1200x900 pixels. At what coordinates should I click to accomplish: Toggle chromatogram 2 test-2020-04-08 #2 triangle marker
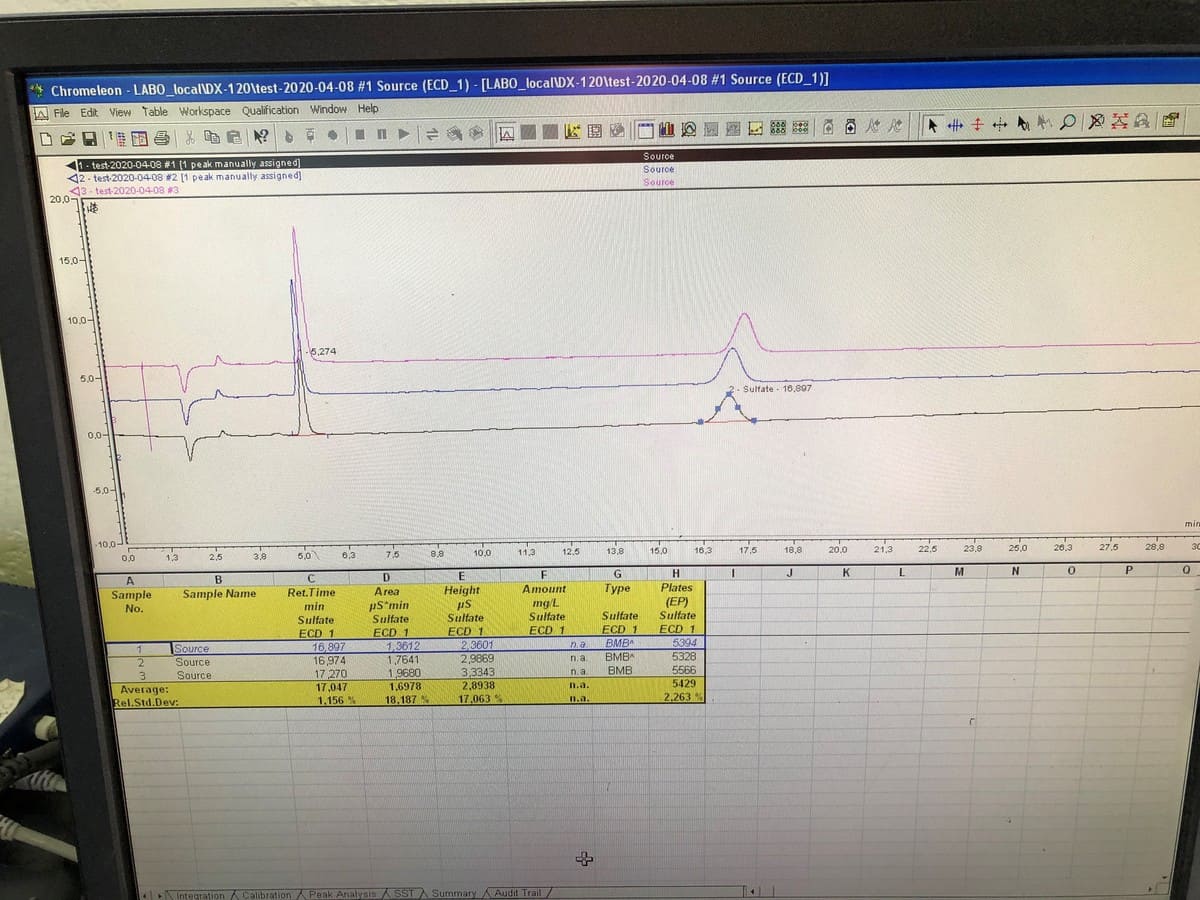pyautogui.click(x=72, y=176)
